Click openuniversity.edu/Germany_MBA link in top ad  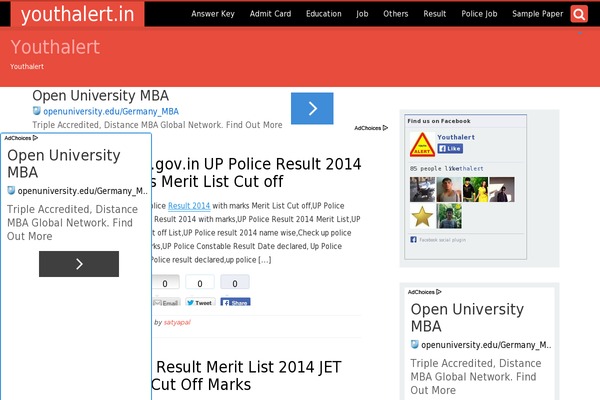pos(111,111)
